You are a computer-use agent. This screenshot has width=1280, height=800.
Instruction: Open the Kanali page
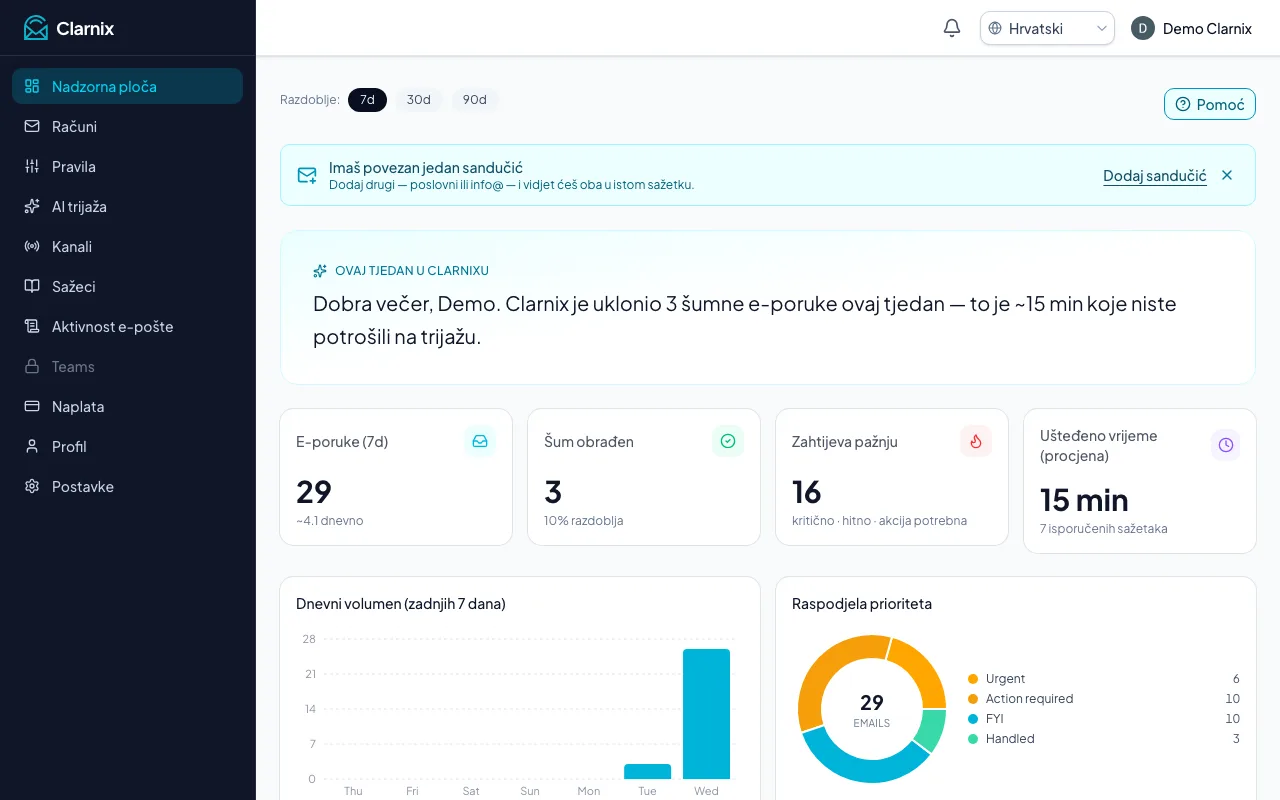point(127,246)
